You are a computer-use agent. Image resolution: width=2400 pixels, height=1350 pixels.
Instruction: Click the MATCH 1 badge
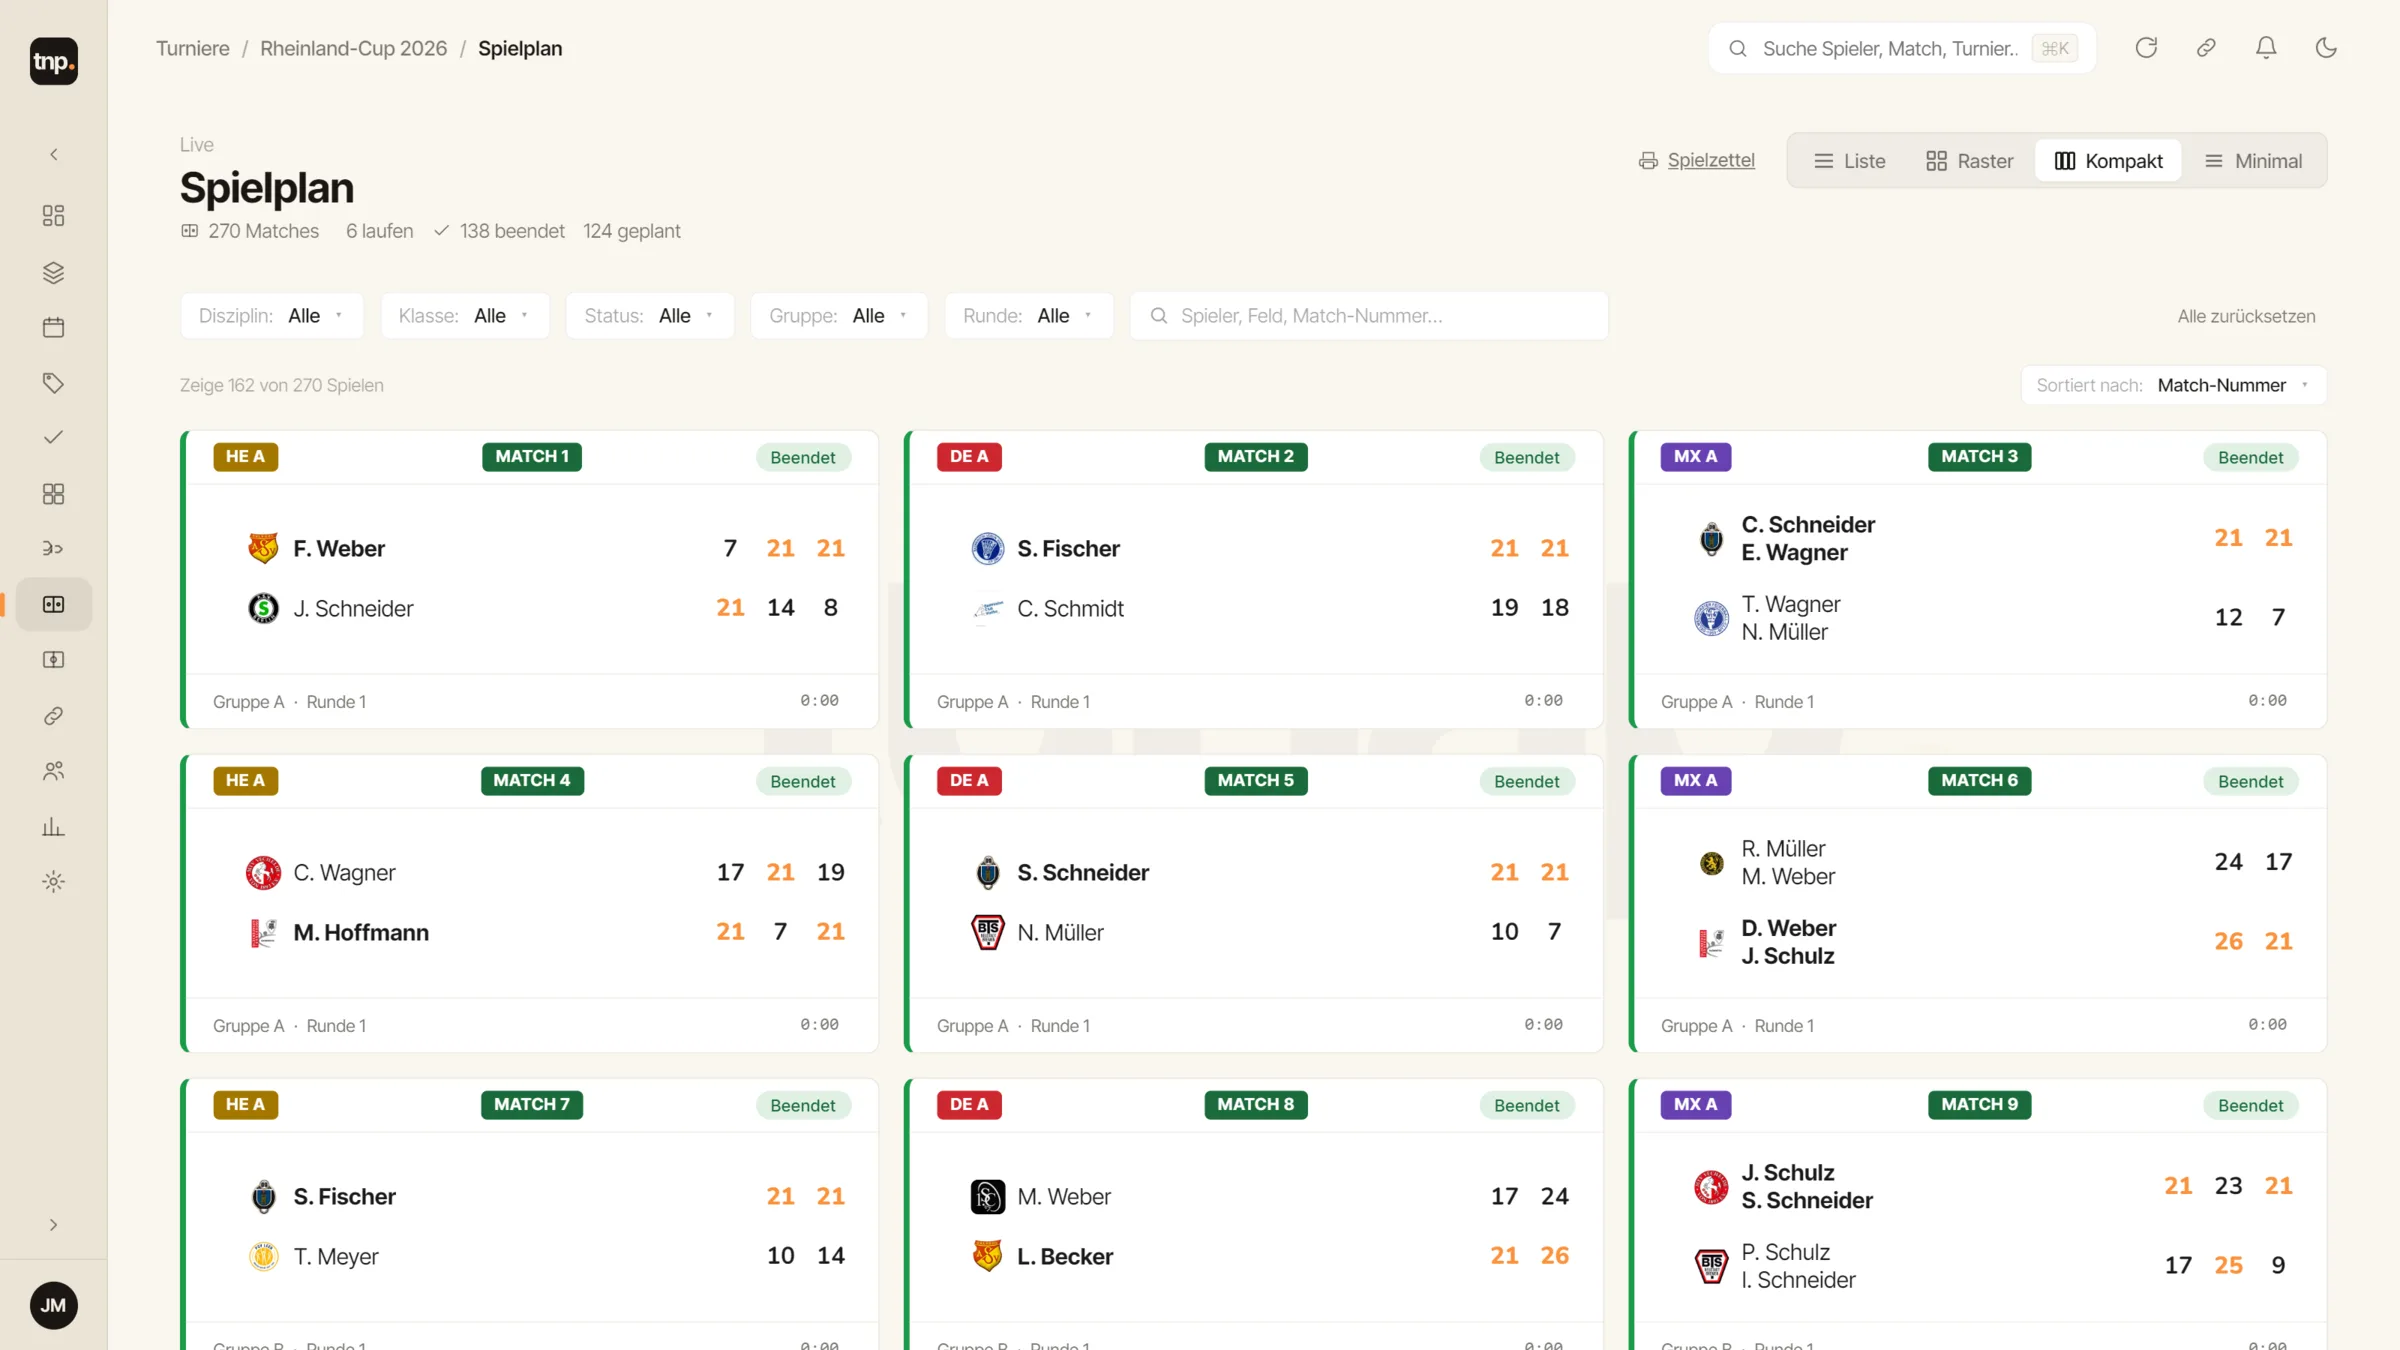(x=532, y=456)
